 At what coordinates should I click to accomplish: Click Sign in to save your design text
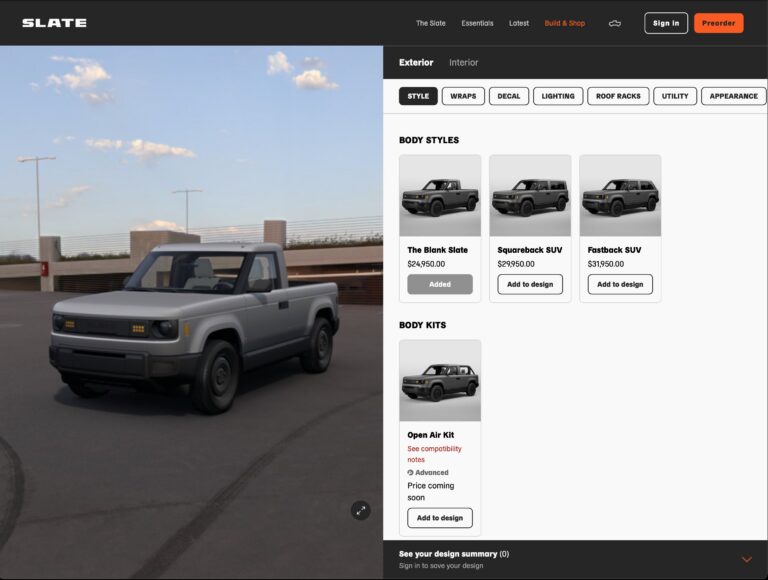[441, 566]
